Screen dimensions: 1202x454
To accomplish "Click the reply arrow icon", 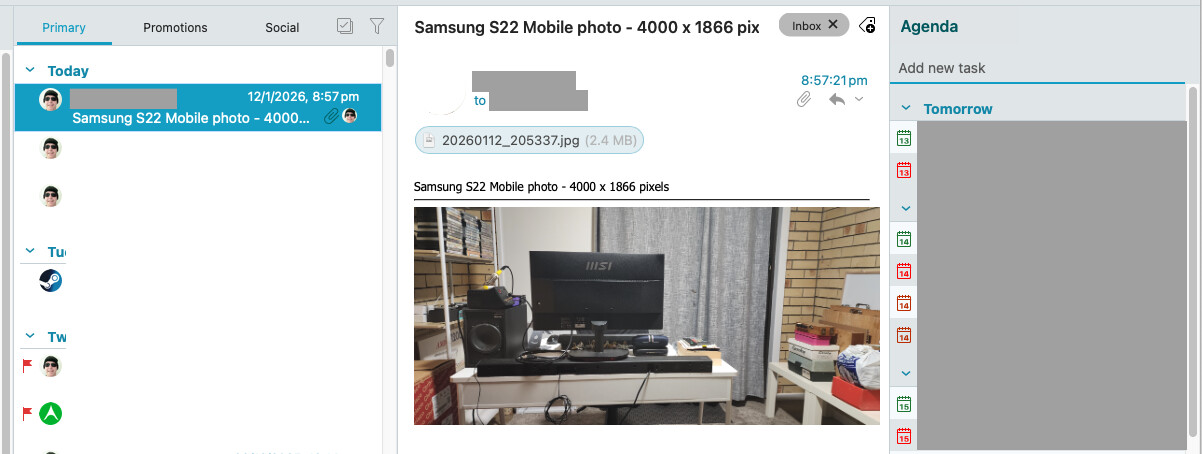I will tap(837, 99).
